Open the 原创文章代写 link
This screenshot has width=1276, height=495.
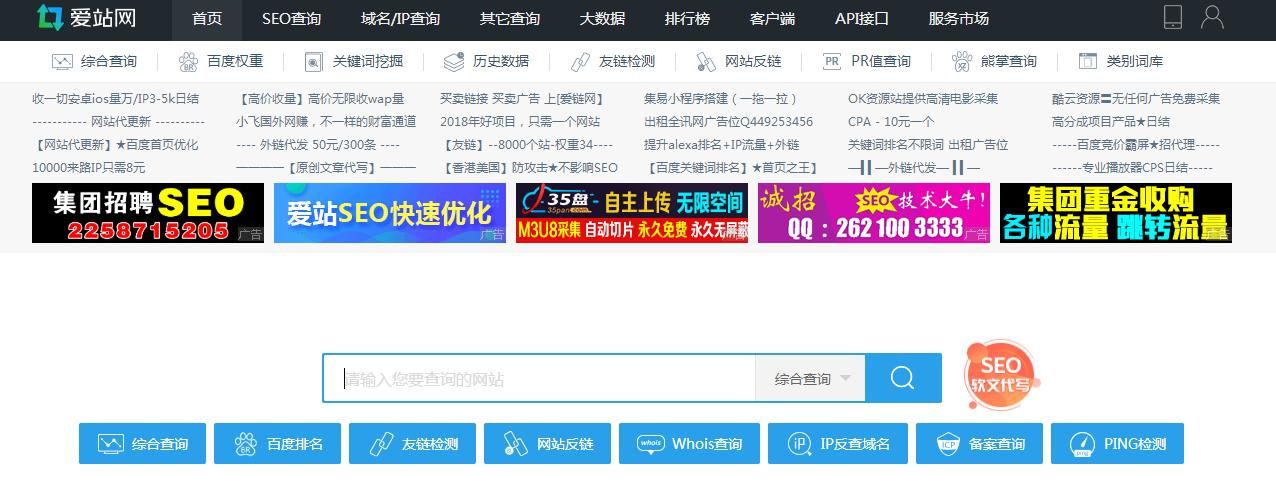326,168
